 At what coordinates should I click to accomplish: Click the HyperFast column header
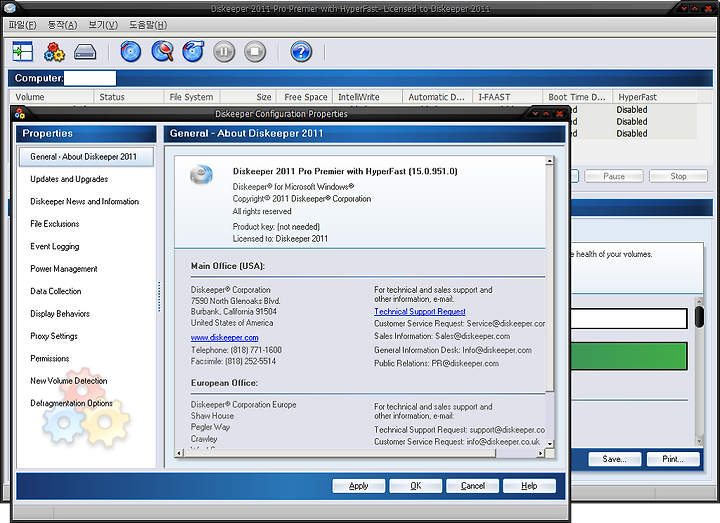[655, 97]
